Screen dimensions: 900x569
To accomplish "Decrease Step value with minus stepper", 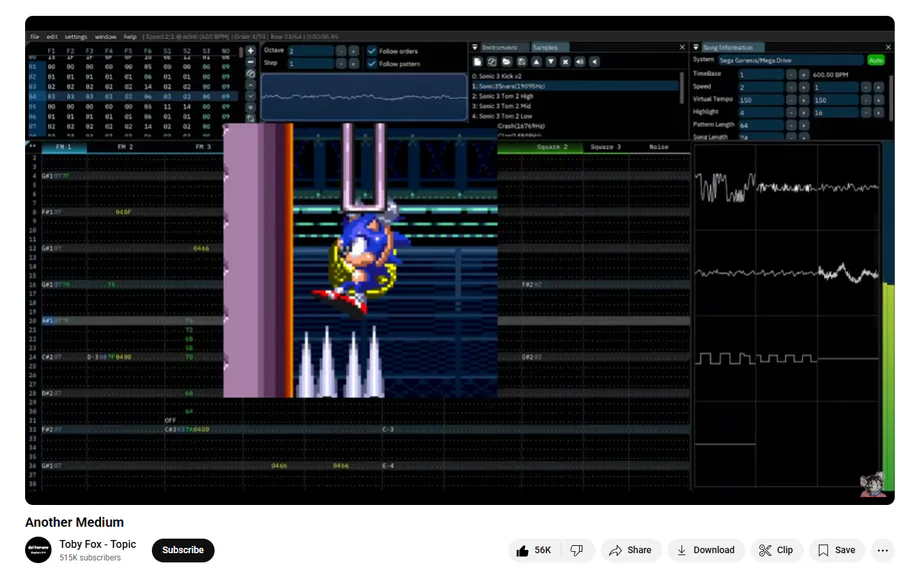I will (x=341, y=63).
